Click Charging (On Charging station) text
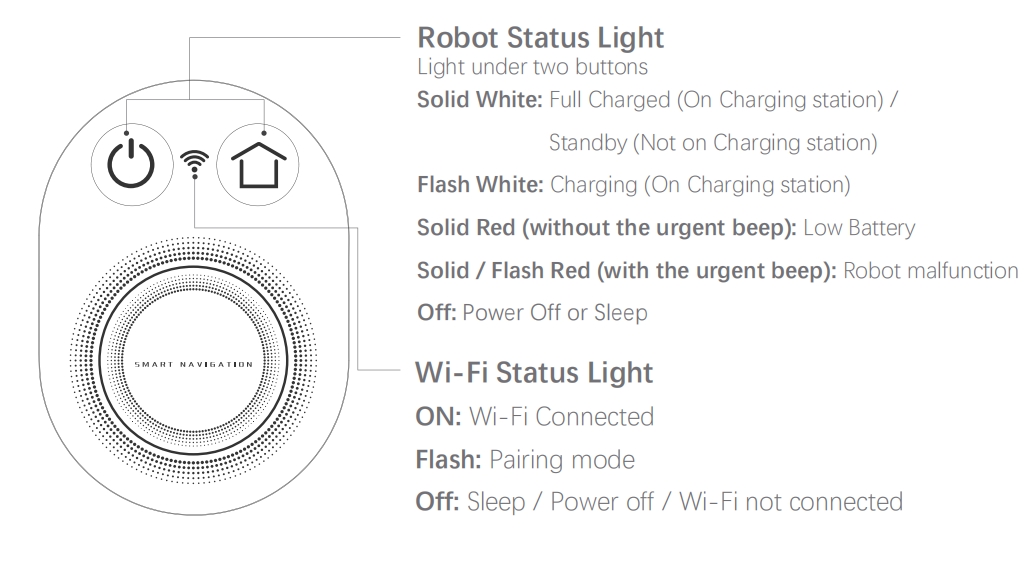This screenshot has height=573, width=1035. tap(700, 185)
